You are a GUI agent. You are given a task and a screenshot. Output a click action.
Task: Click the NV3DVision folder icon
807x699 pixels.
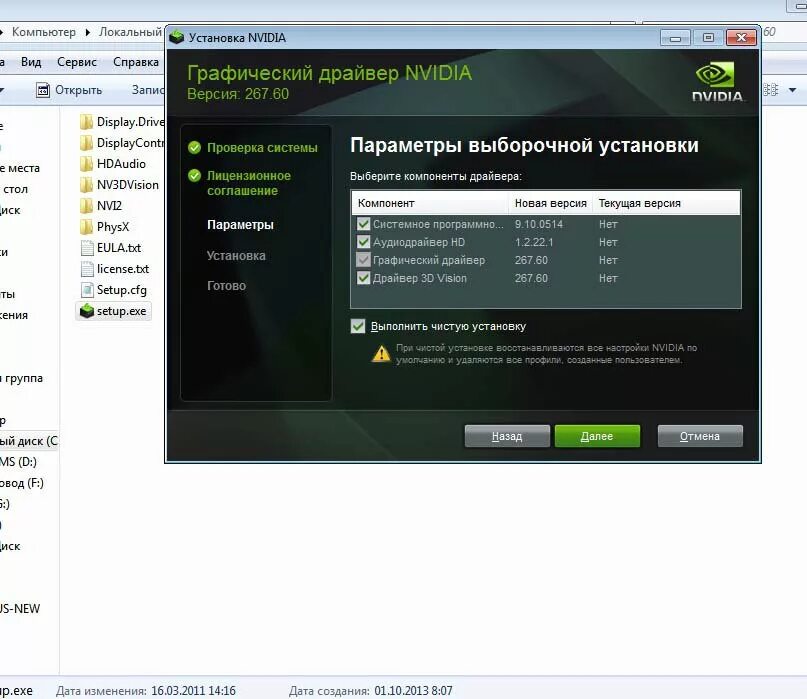(86, 185)
